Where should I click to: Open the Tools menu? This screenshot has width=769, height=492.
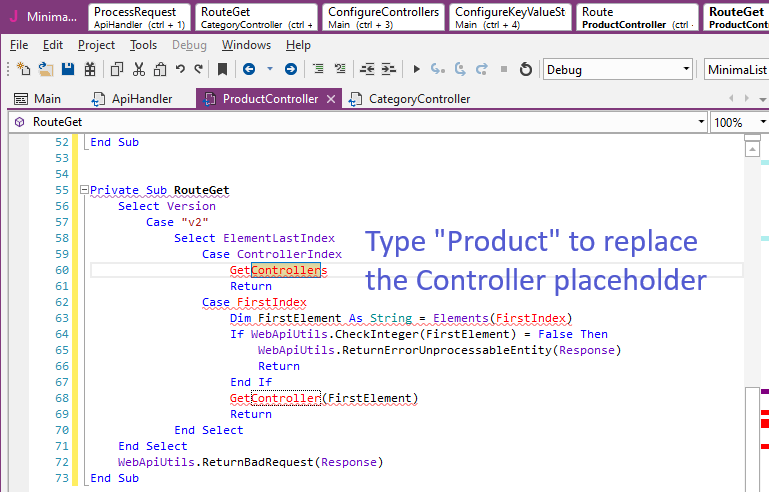coord(143,45)
